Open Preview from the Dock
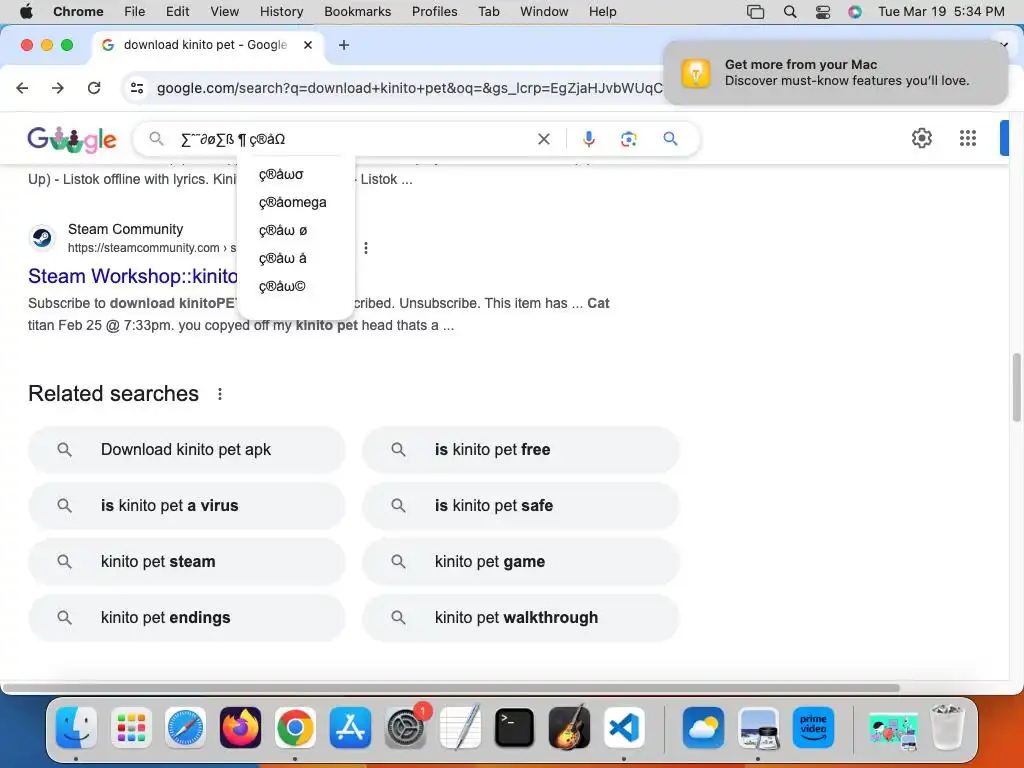 point(758,728)
